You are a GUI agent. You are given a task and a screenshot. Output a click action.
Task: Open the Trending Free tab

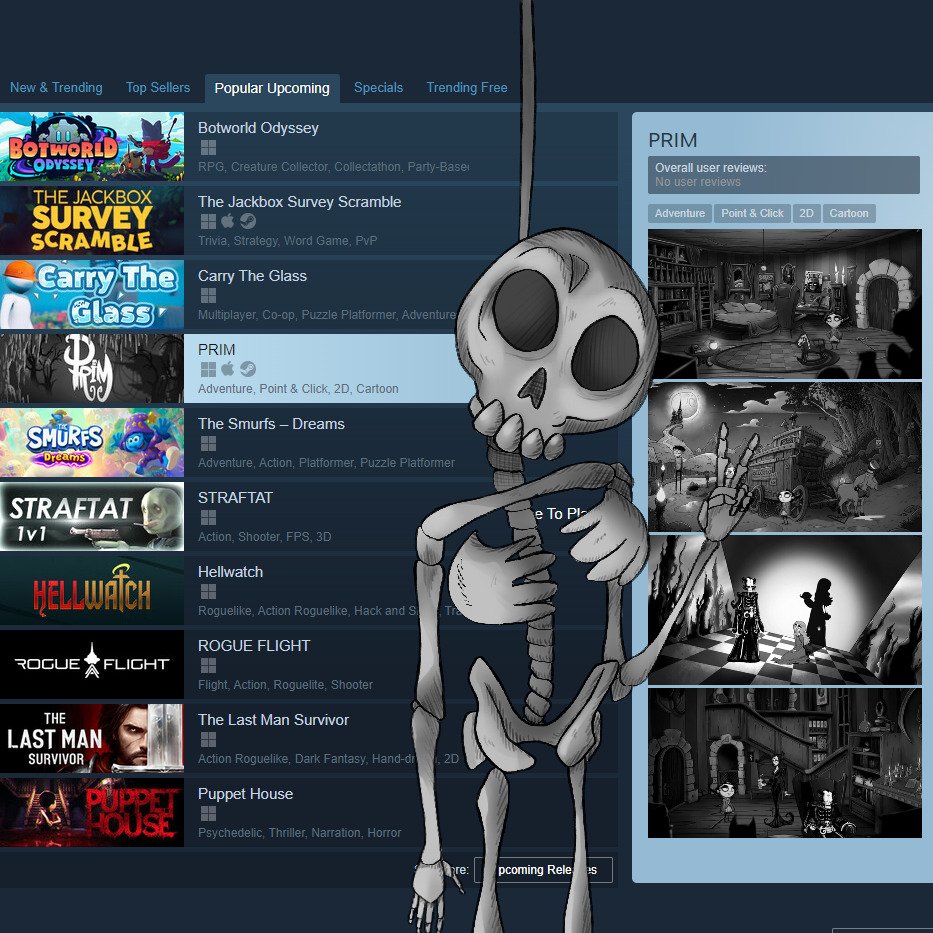[466, 88]
